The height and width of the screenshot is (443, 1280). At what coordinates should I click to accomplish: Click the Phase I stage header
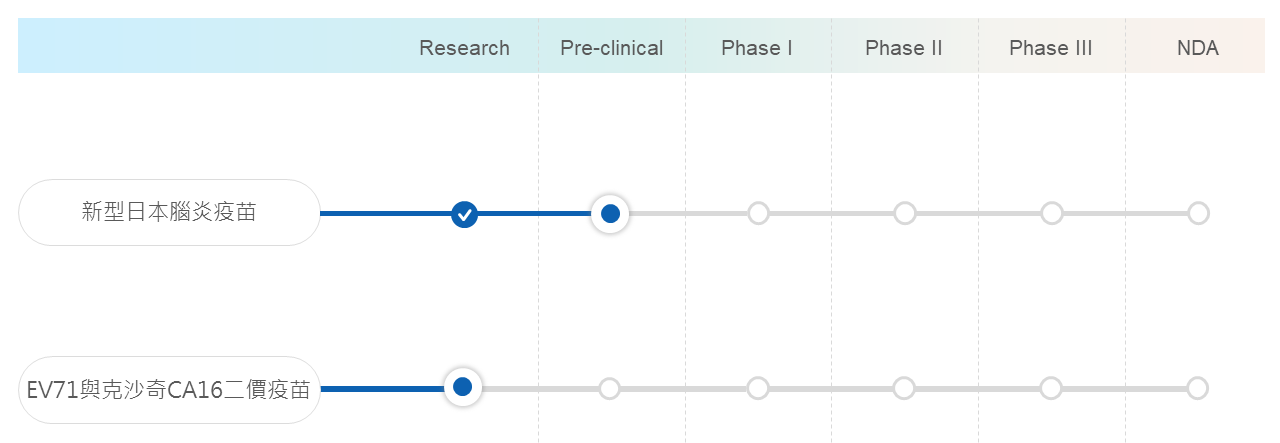click(757, 48)
